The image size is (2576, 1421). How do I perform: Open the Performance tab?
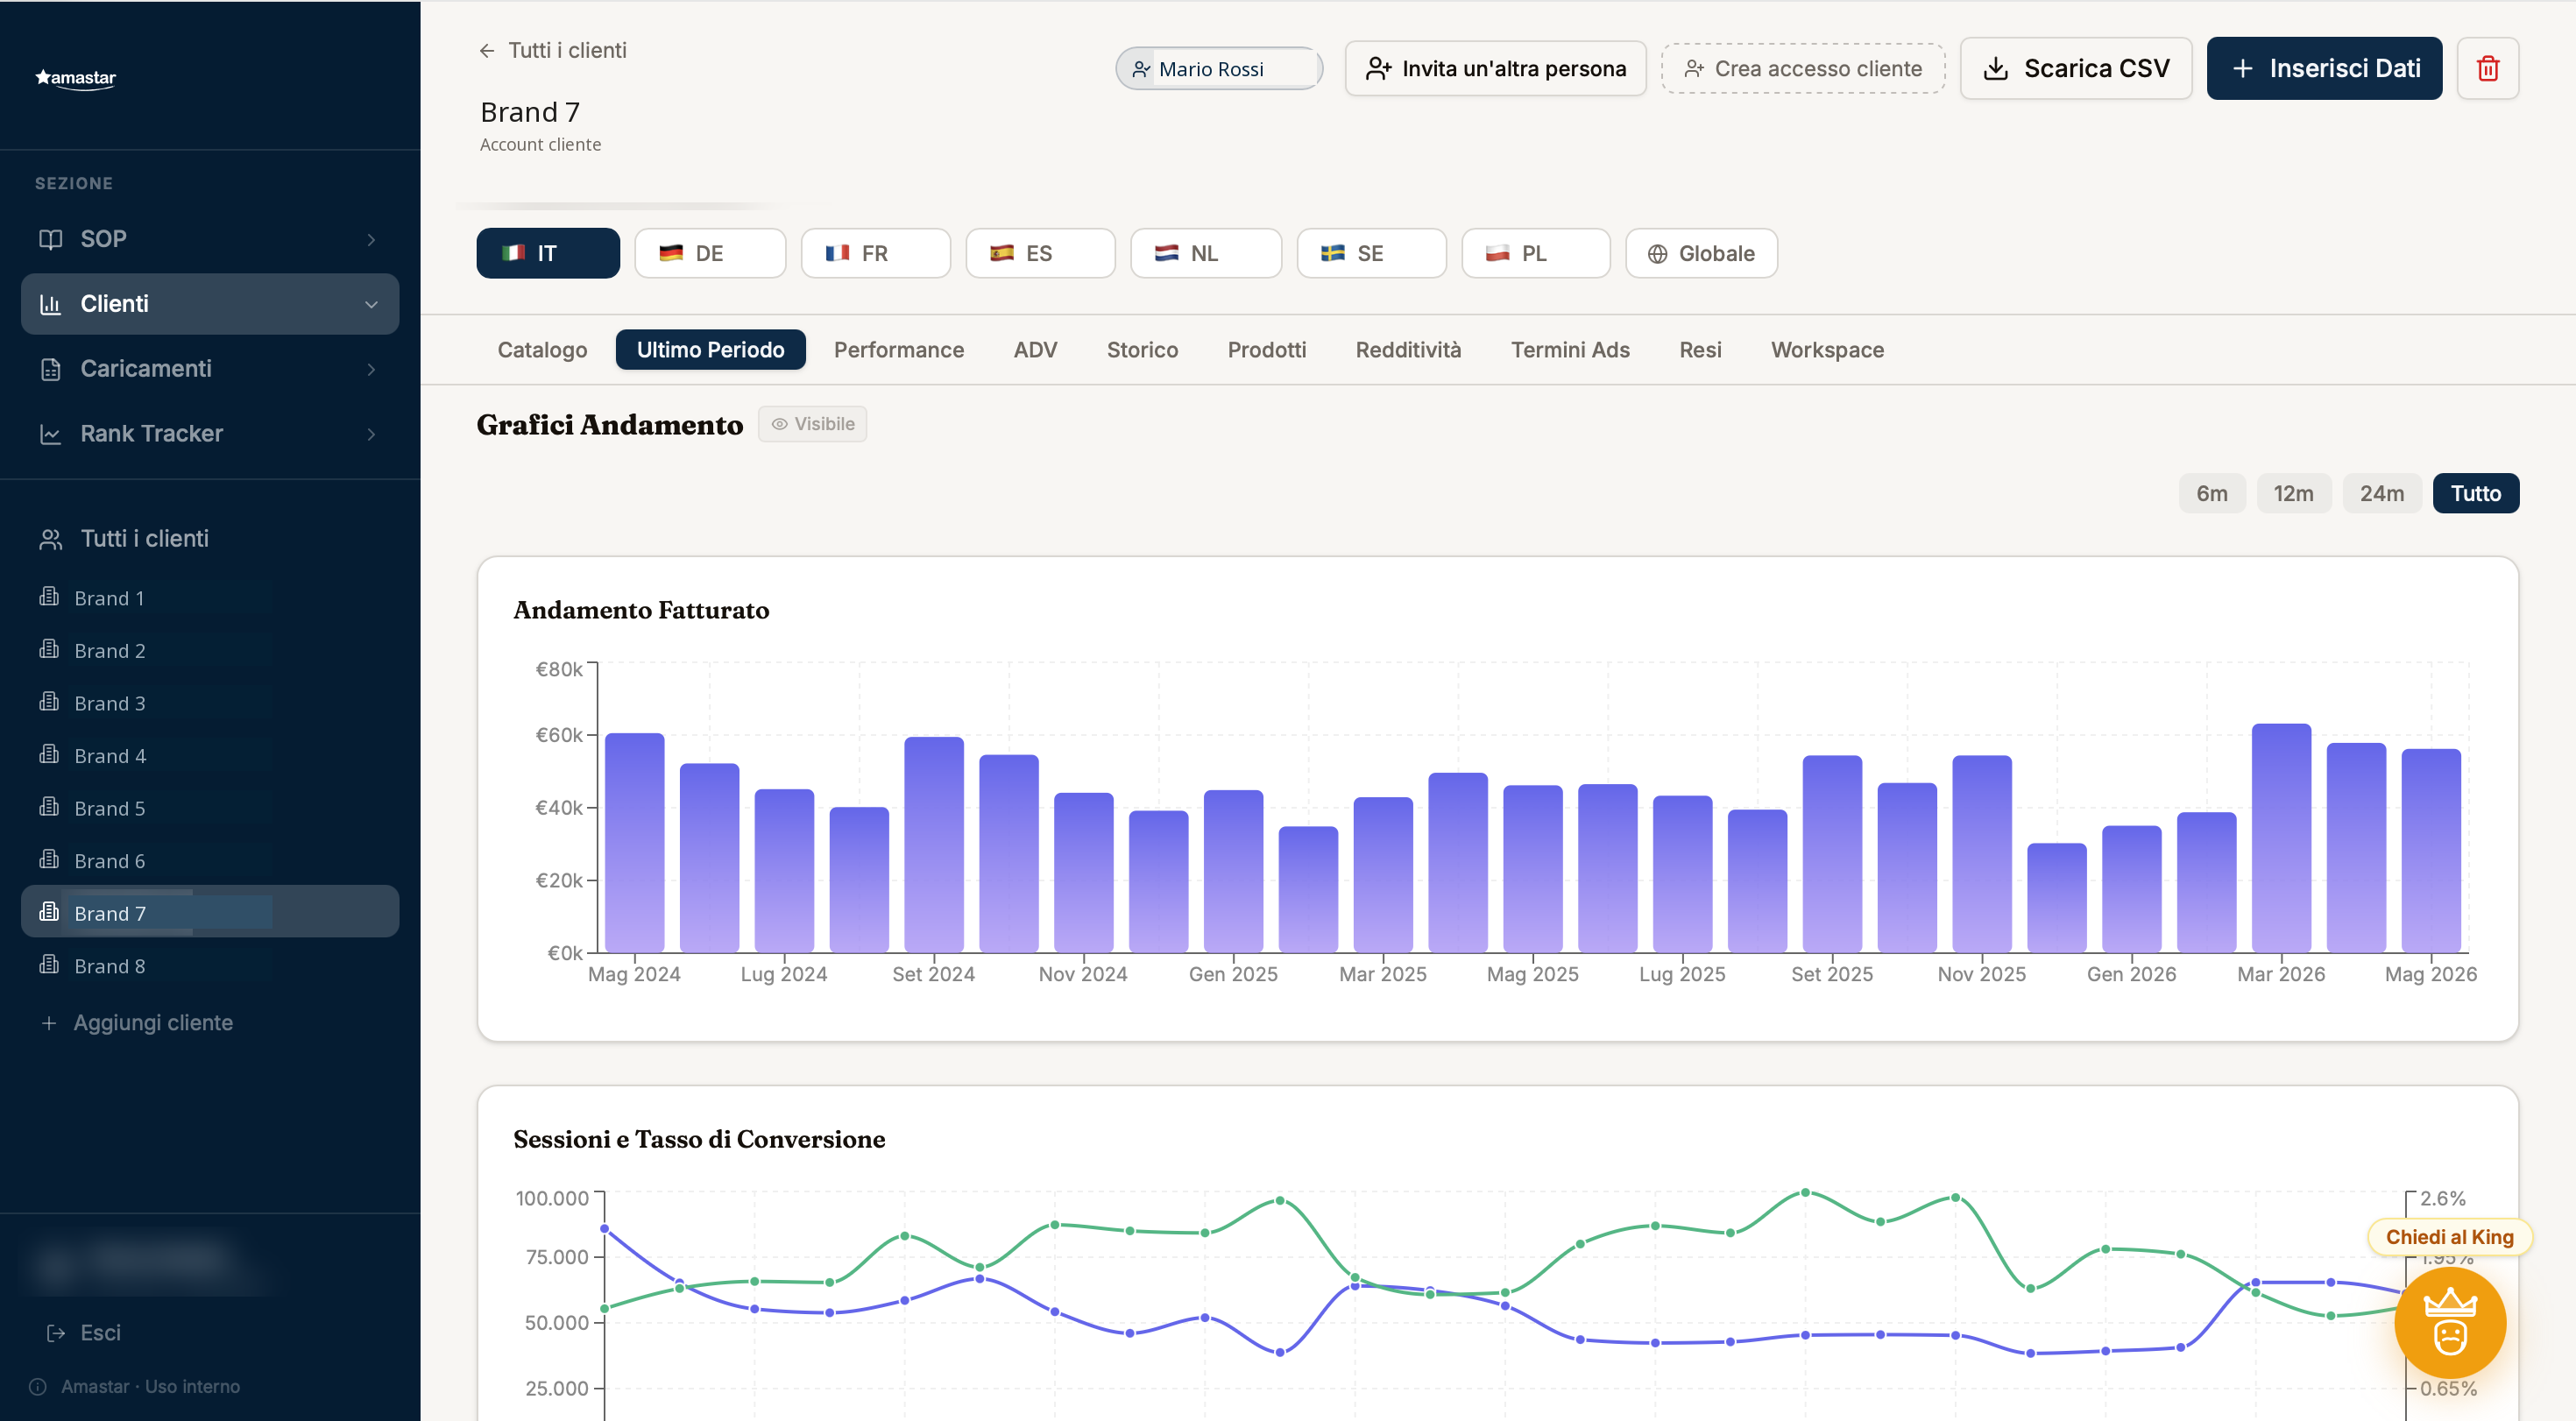898,350
